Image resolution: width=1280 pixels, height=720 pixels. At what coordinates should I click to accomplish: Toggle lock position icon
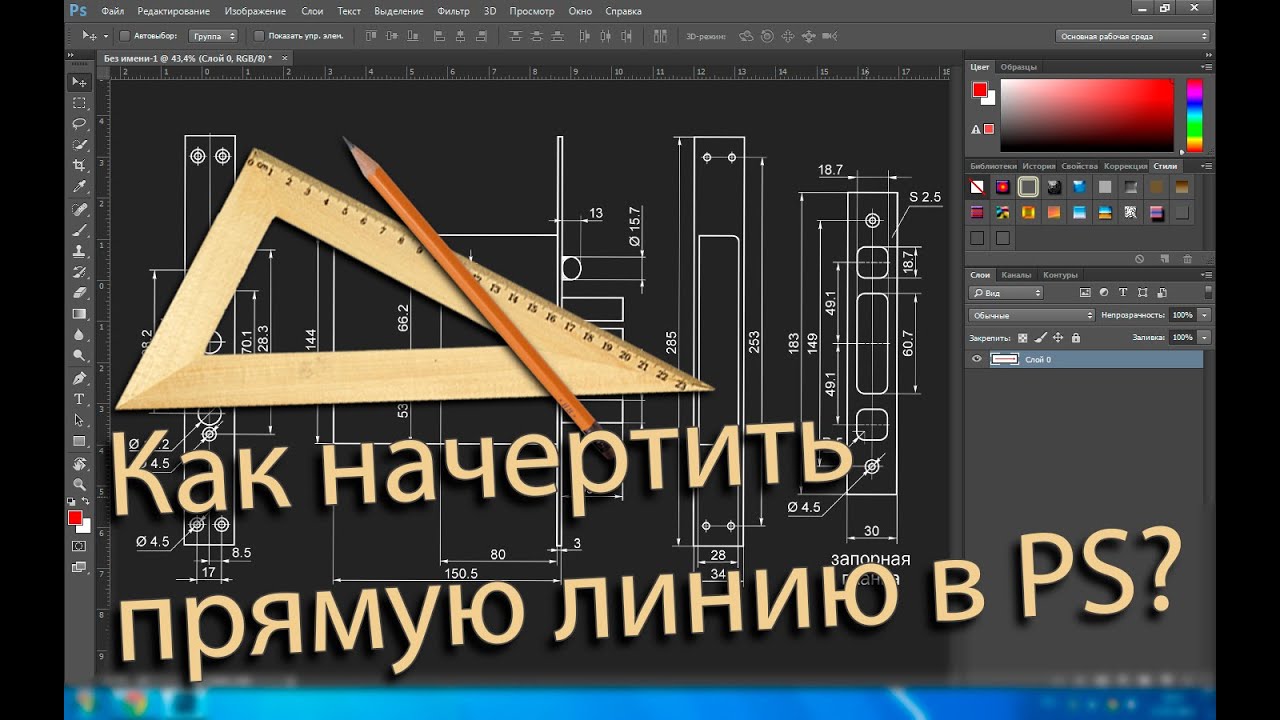[1057, 338]
